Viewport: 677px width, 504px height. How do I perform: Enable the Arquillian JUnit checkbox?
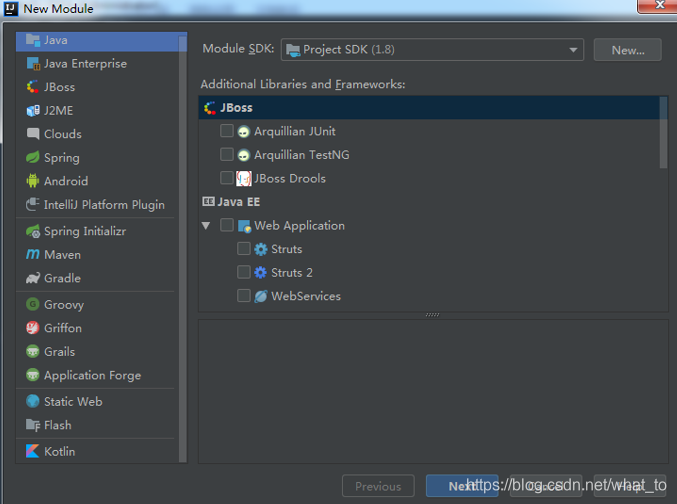[227, 130]
